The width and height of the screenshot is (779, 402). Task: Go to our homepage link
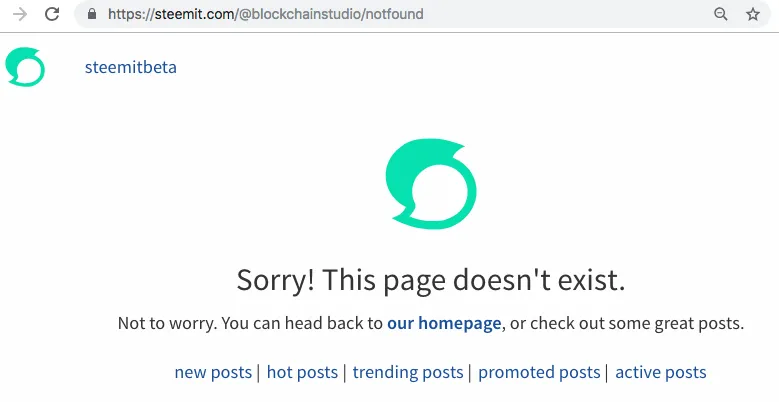444,323
